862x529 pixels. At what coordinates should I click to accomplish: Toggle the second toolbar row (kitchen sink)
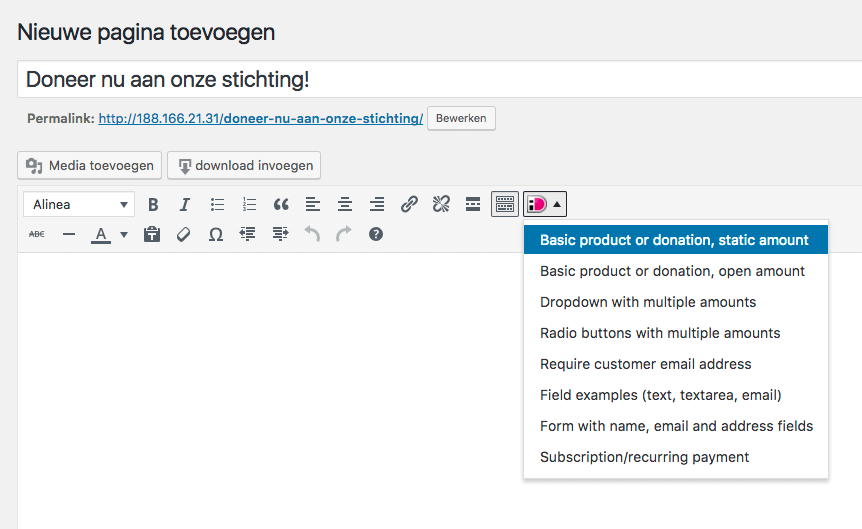(x=505, y=205)
